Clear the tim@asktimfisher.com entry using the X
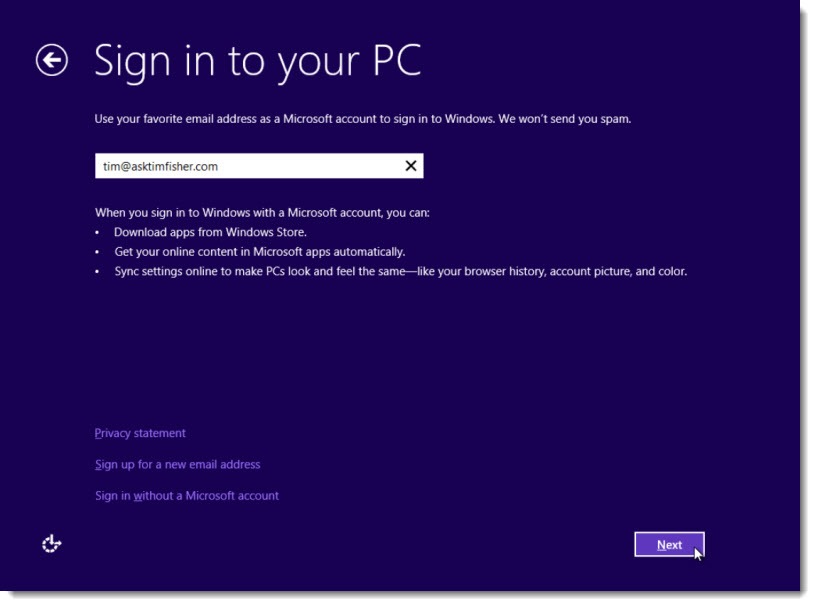Screen dimensions: 815x606 [x=409, y=166]
